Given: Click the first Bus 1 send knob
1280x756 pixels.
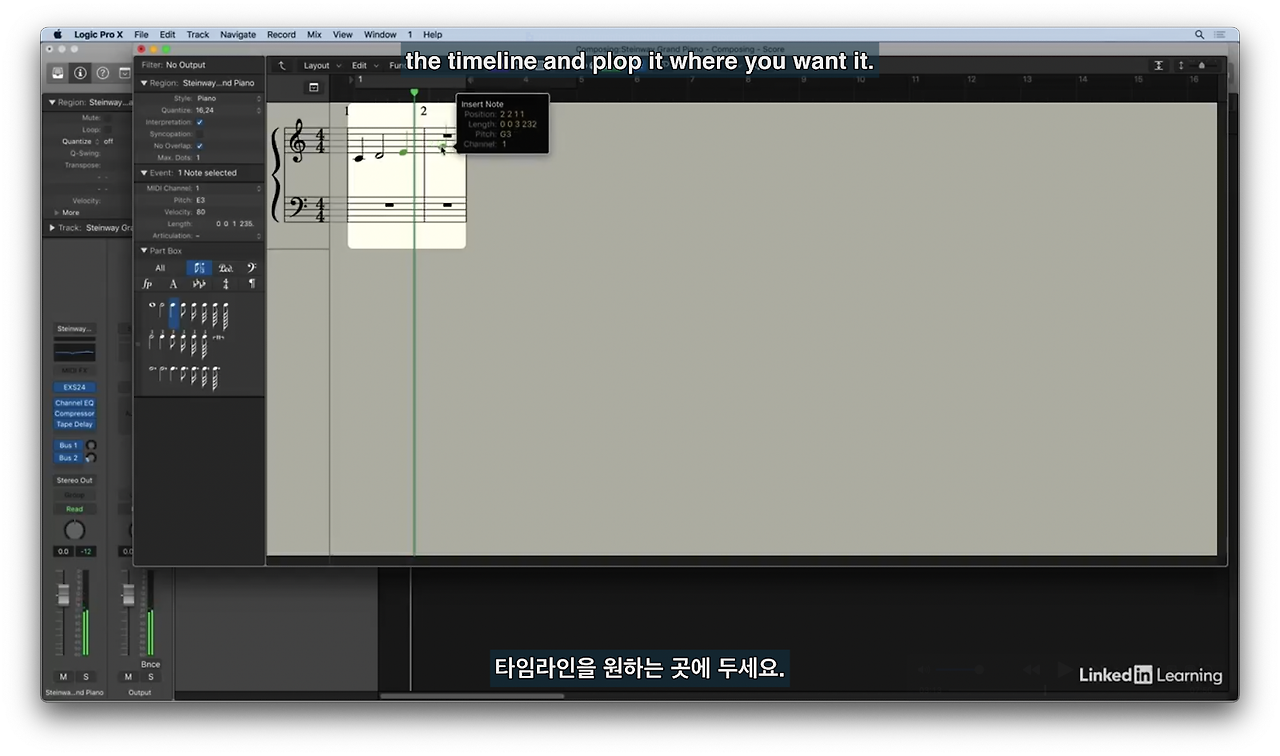Looking at the screenshot, I should [91, 445].
